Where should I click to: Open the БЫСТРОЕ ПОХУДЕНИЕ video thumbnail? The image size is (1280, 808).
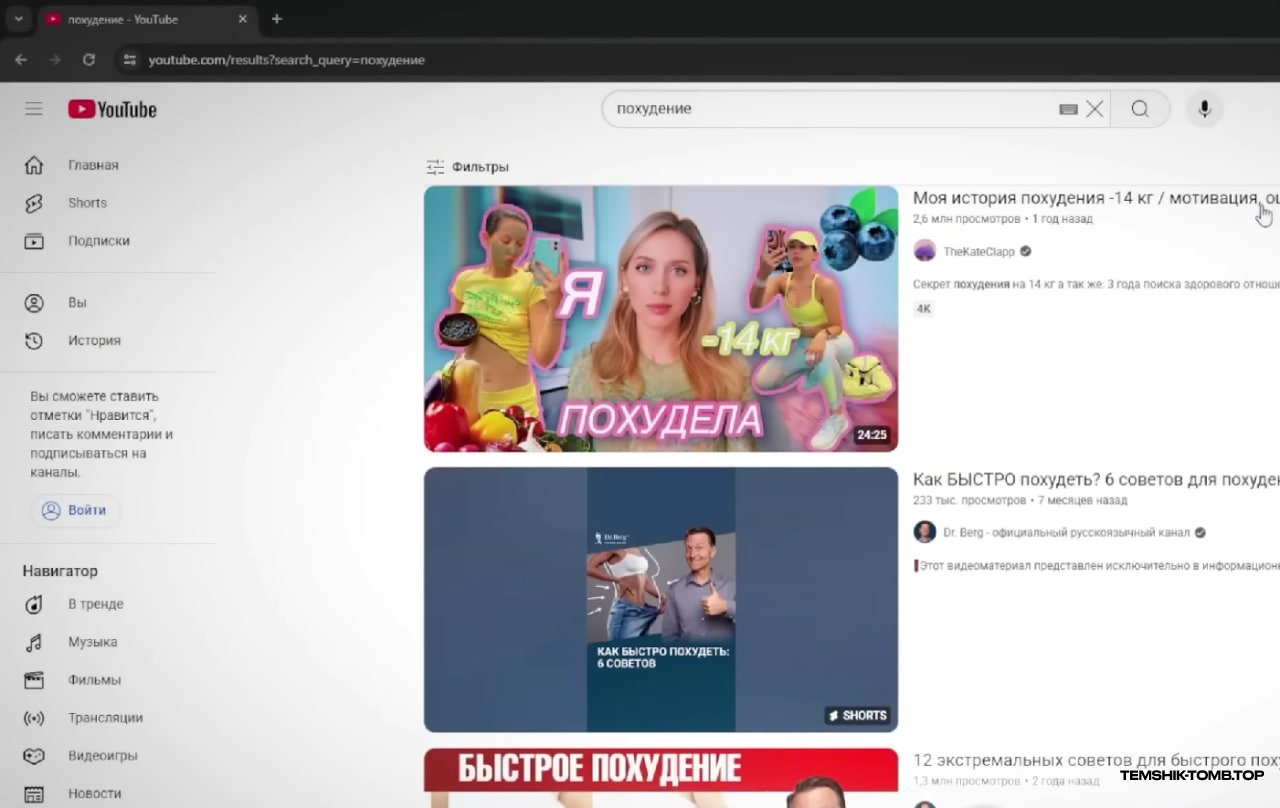click(661, 778)
